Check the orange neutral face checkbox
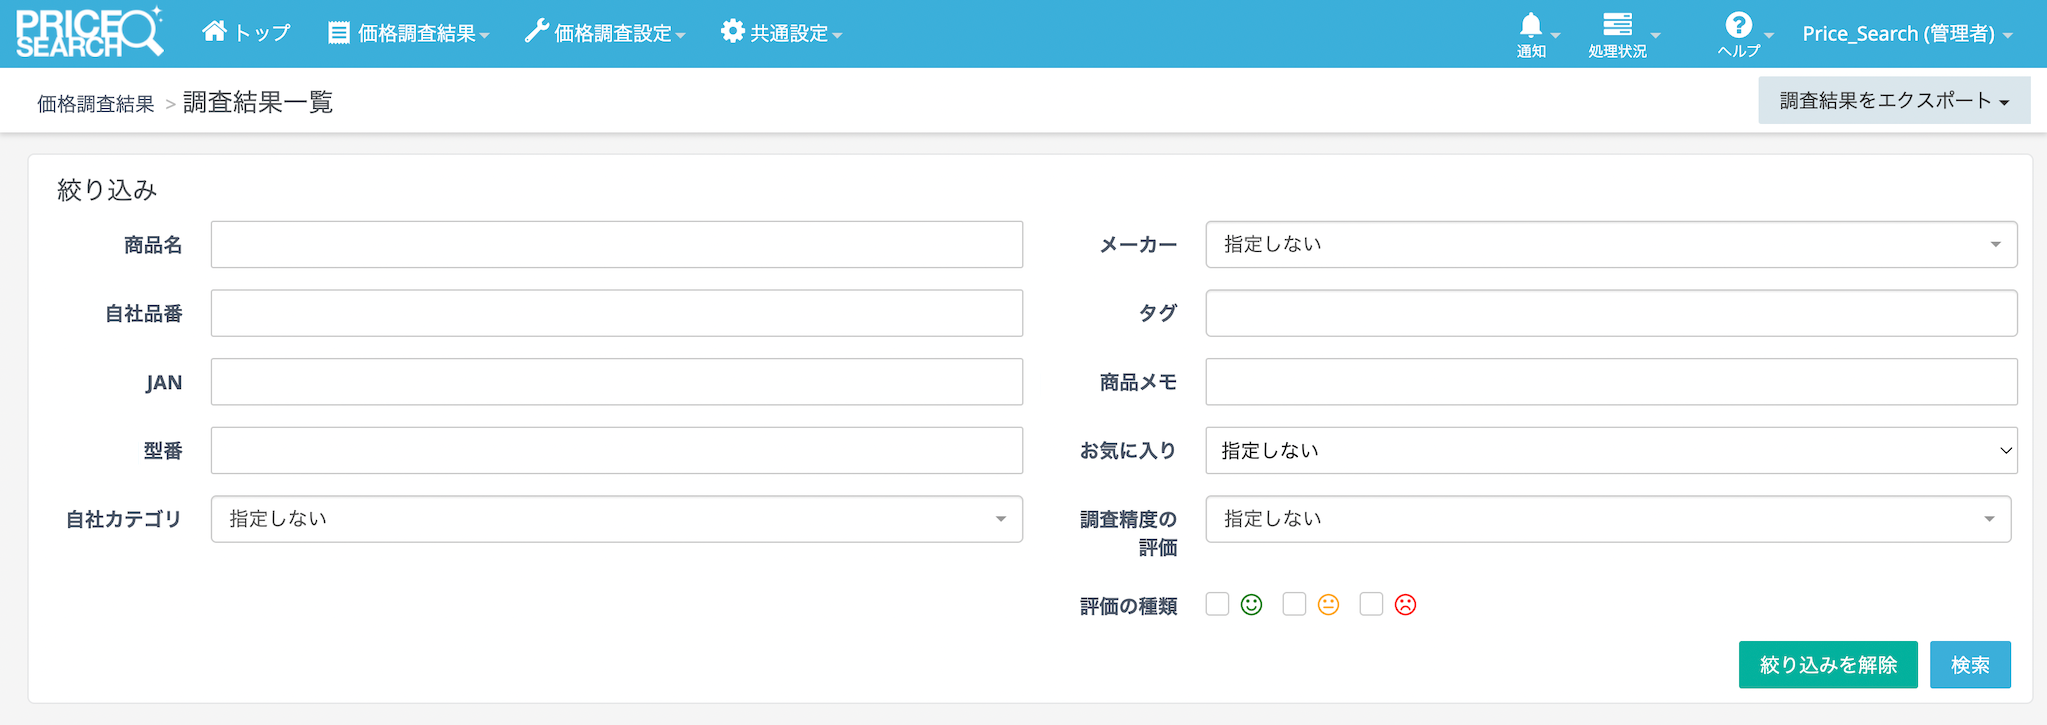This screenshot has height=725, width=2047. pos(1294,604)
